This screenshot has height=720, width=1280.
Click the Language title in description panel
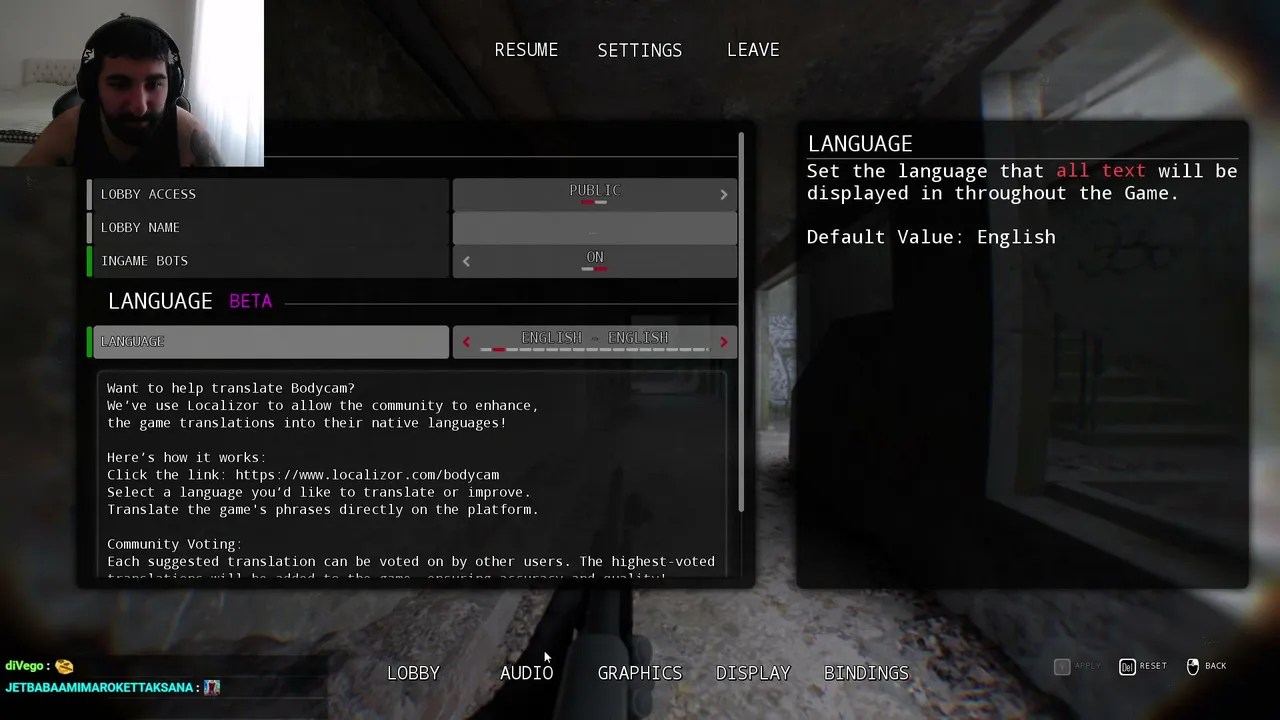[x=860, y=144]
